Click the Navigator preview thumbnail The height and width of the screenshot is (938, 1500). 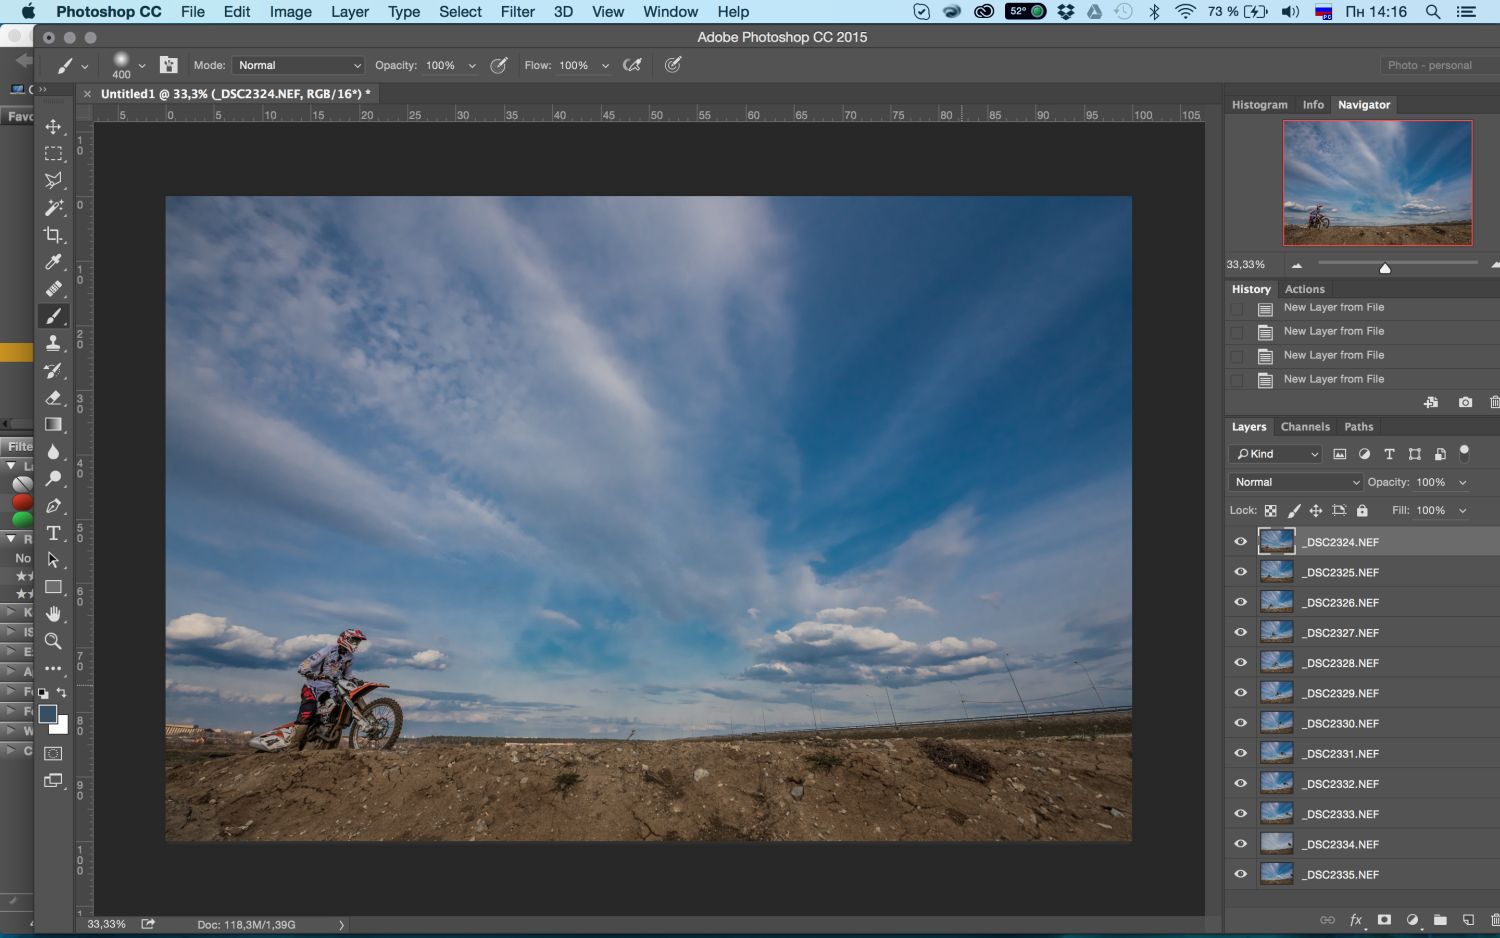pyautogui.click(x=1377, y=183)
